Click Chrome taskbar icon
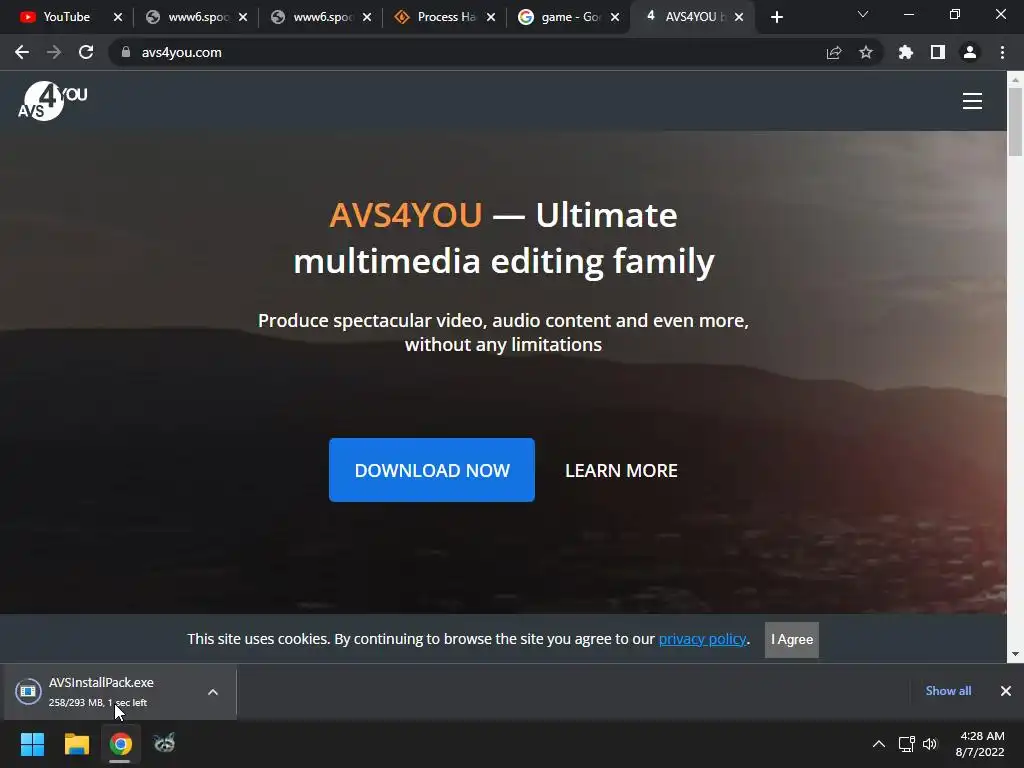 point(120,744)
